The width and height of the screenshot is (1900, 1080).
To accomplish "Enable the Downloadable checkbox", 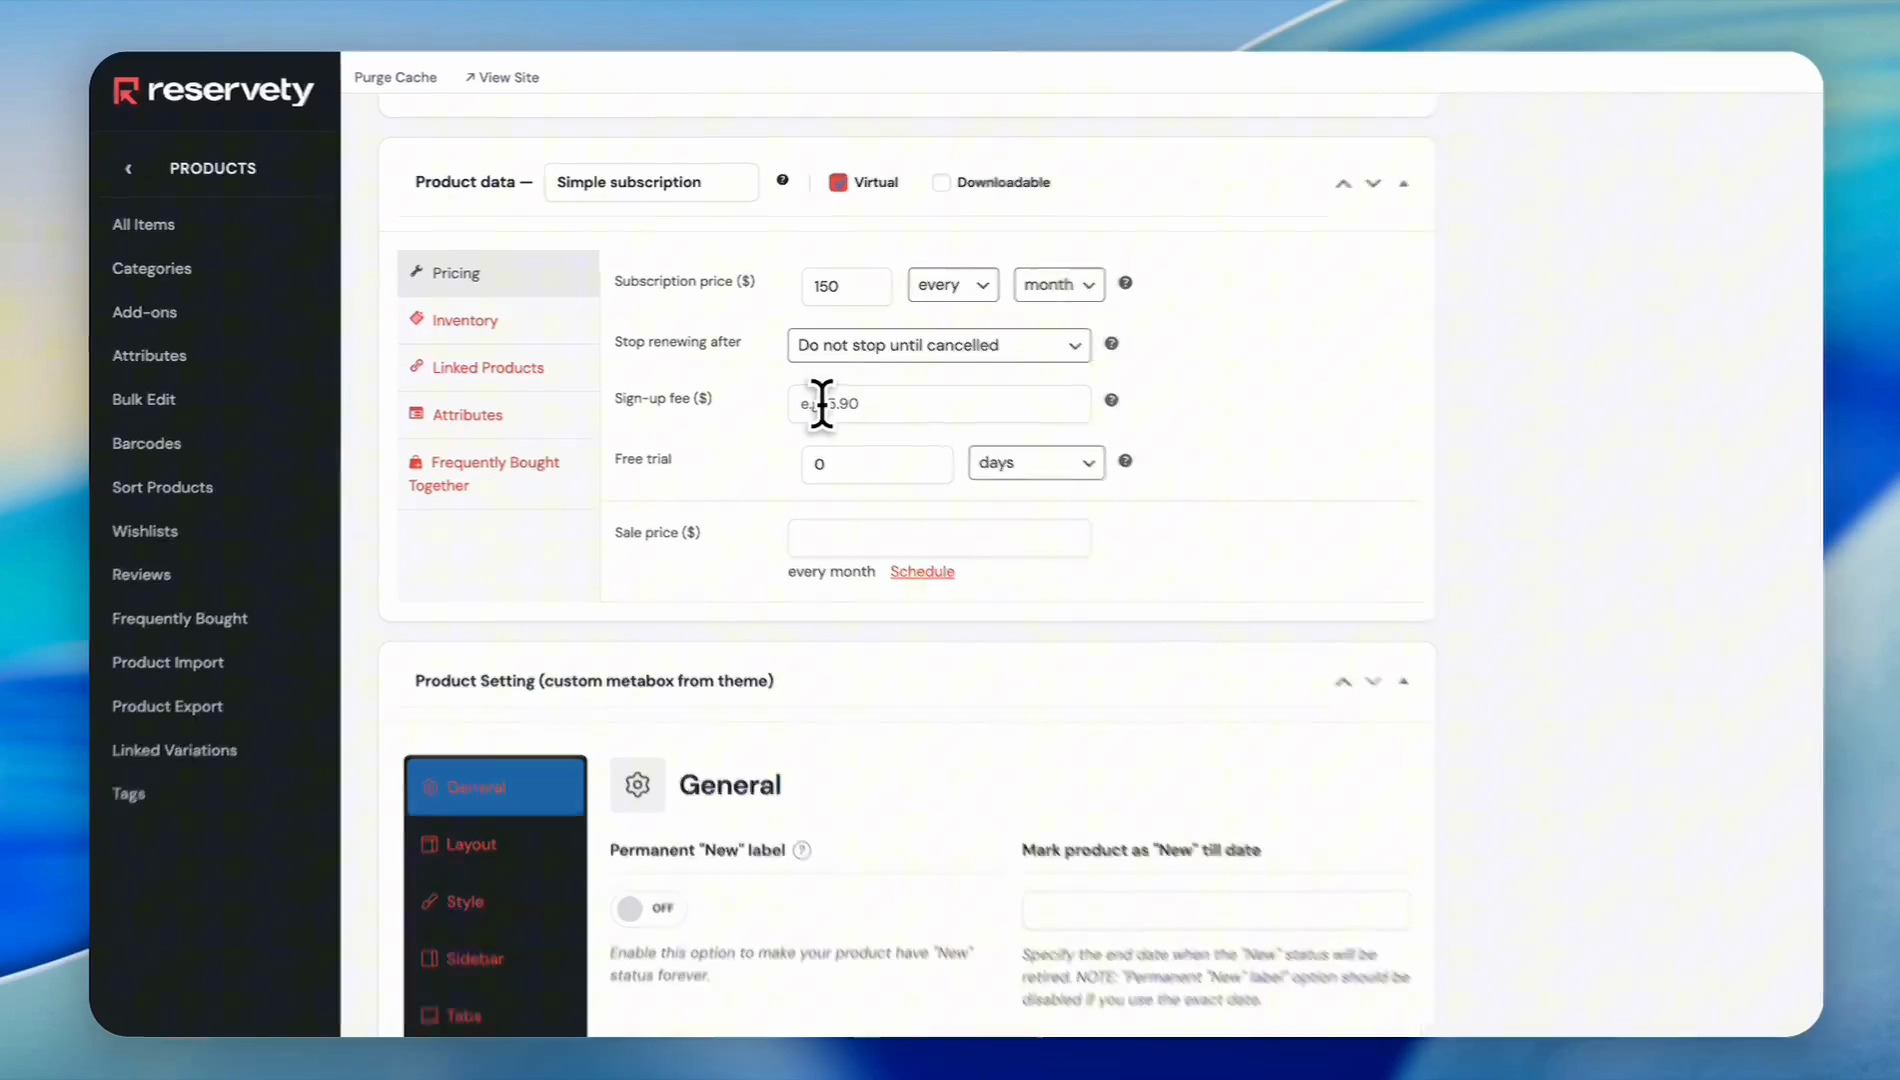I will 941,183.
